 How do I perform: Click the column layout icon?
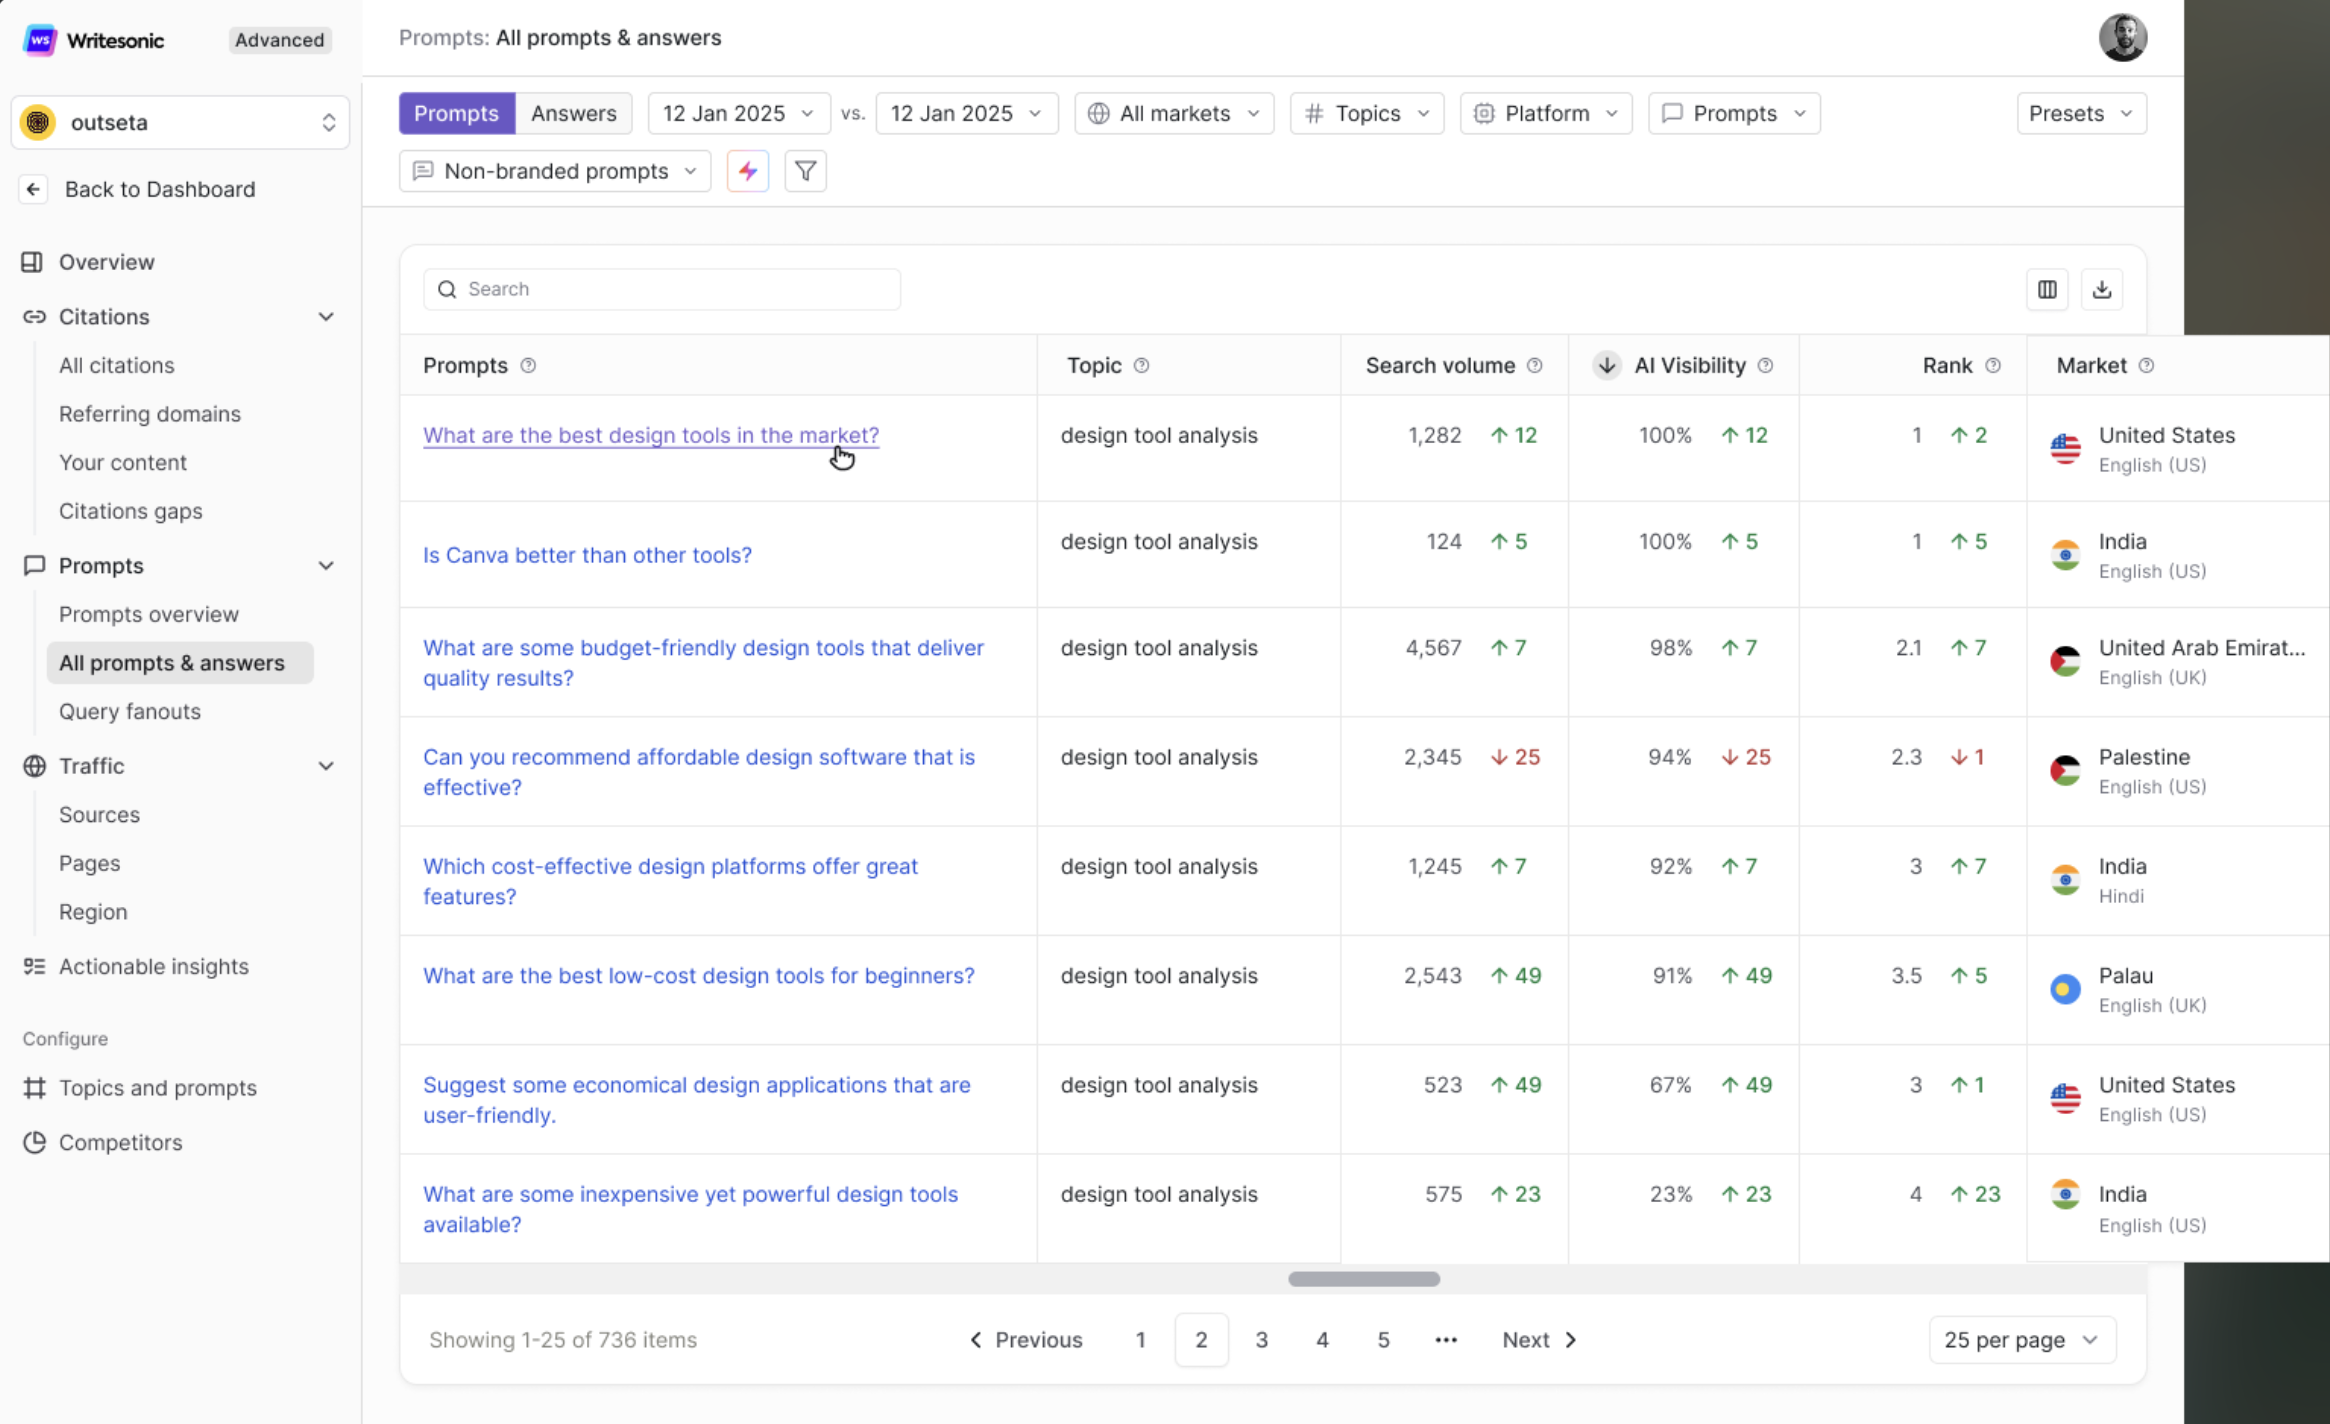point(2047,289)
